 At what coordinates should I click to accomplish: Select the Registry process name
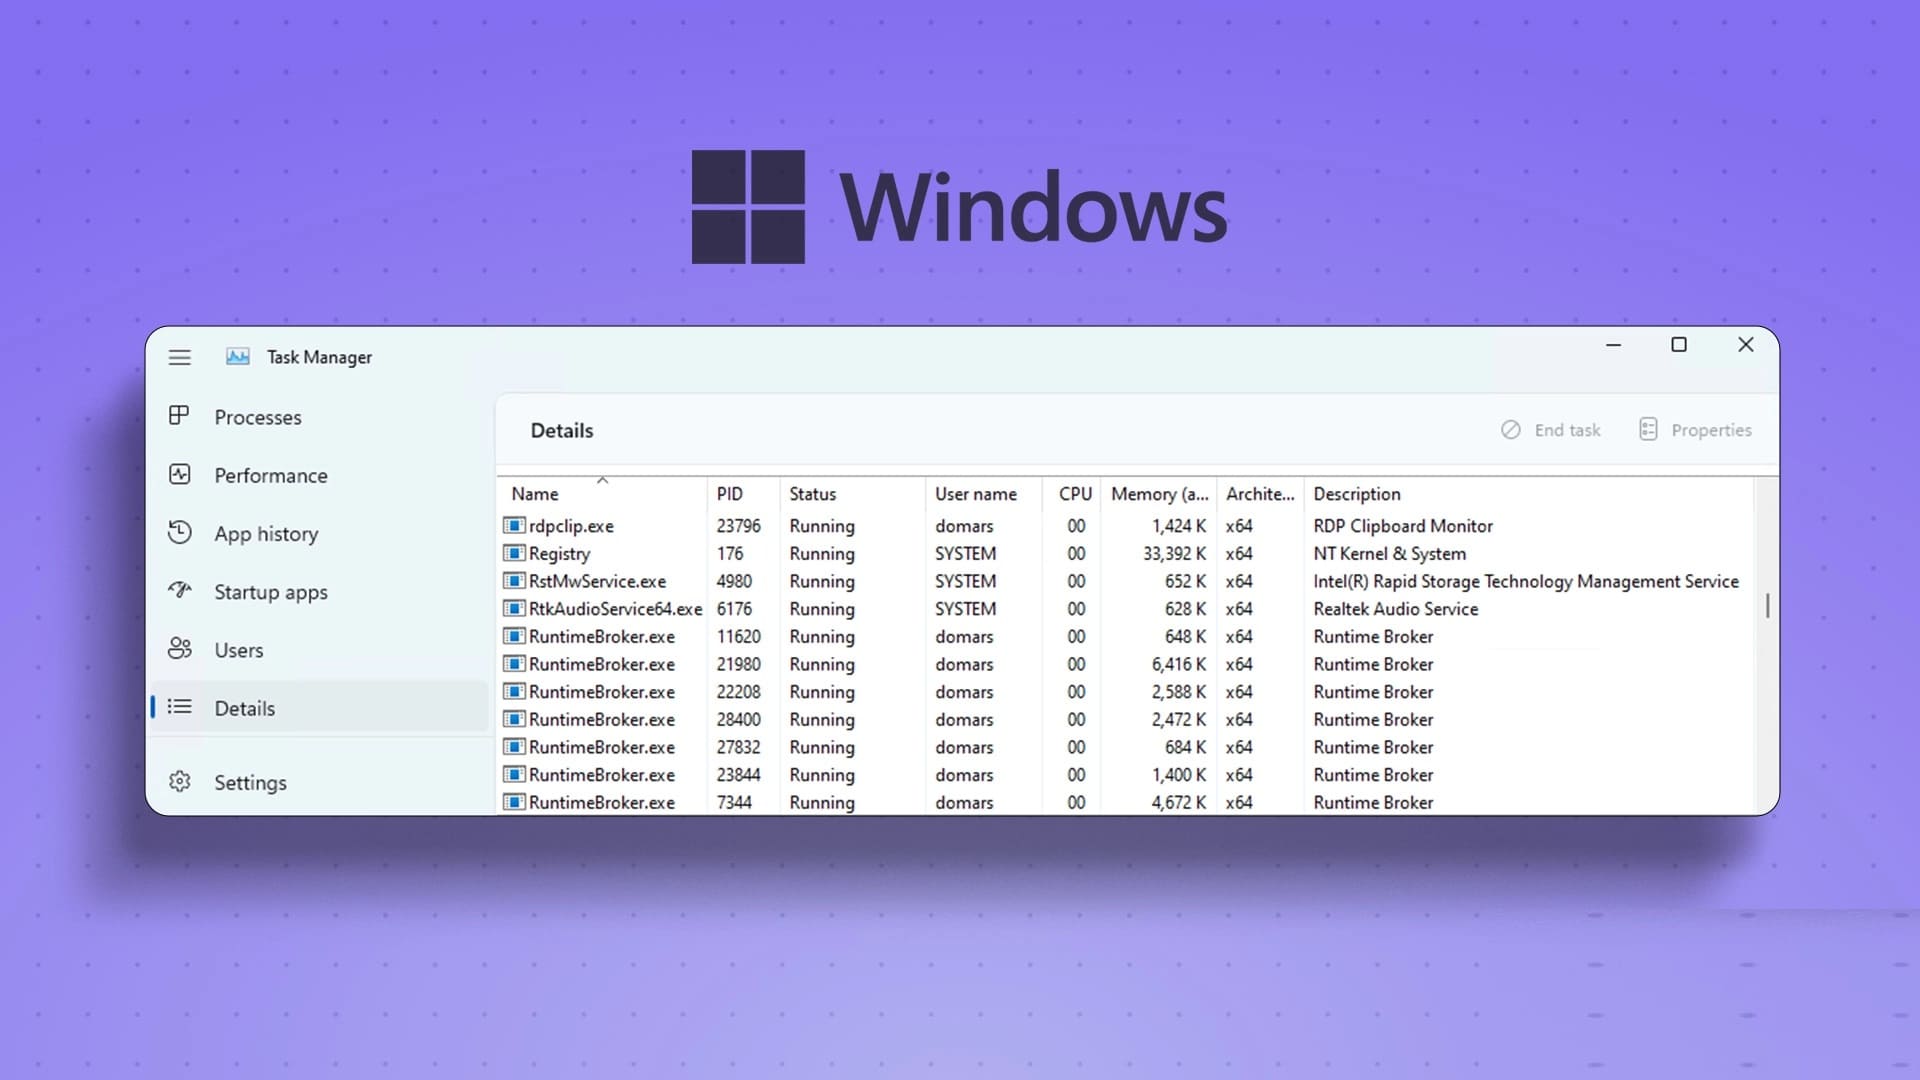(559, 554)
